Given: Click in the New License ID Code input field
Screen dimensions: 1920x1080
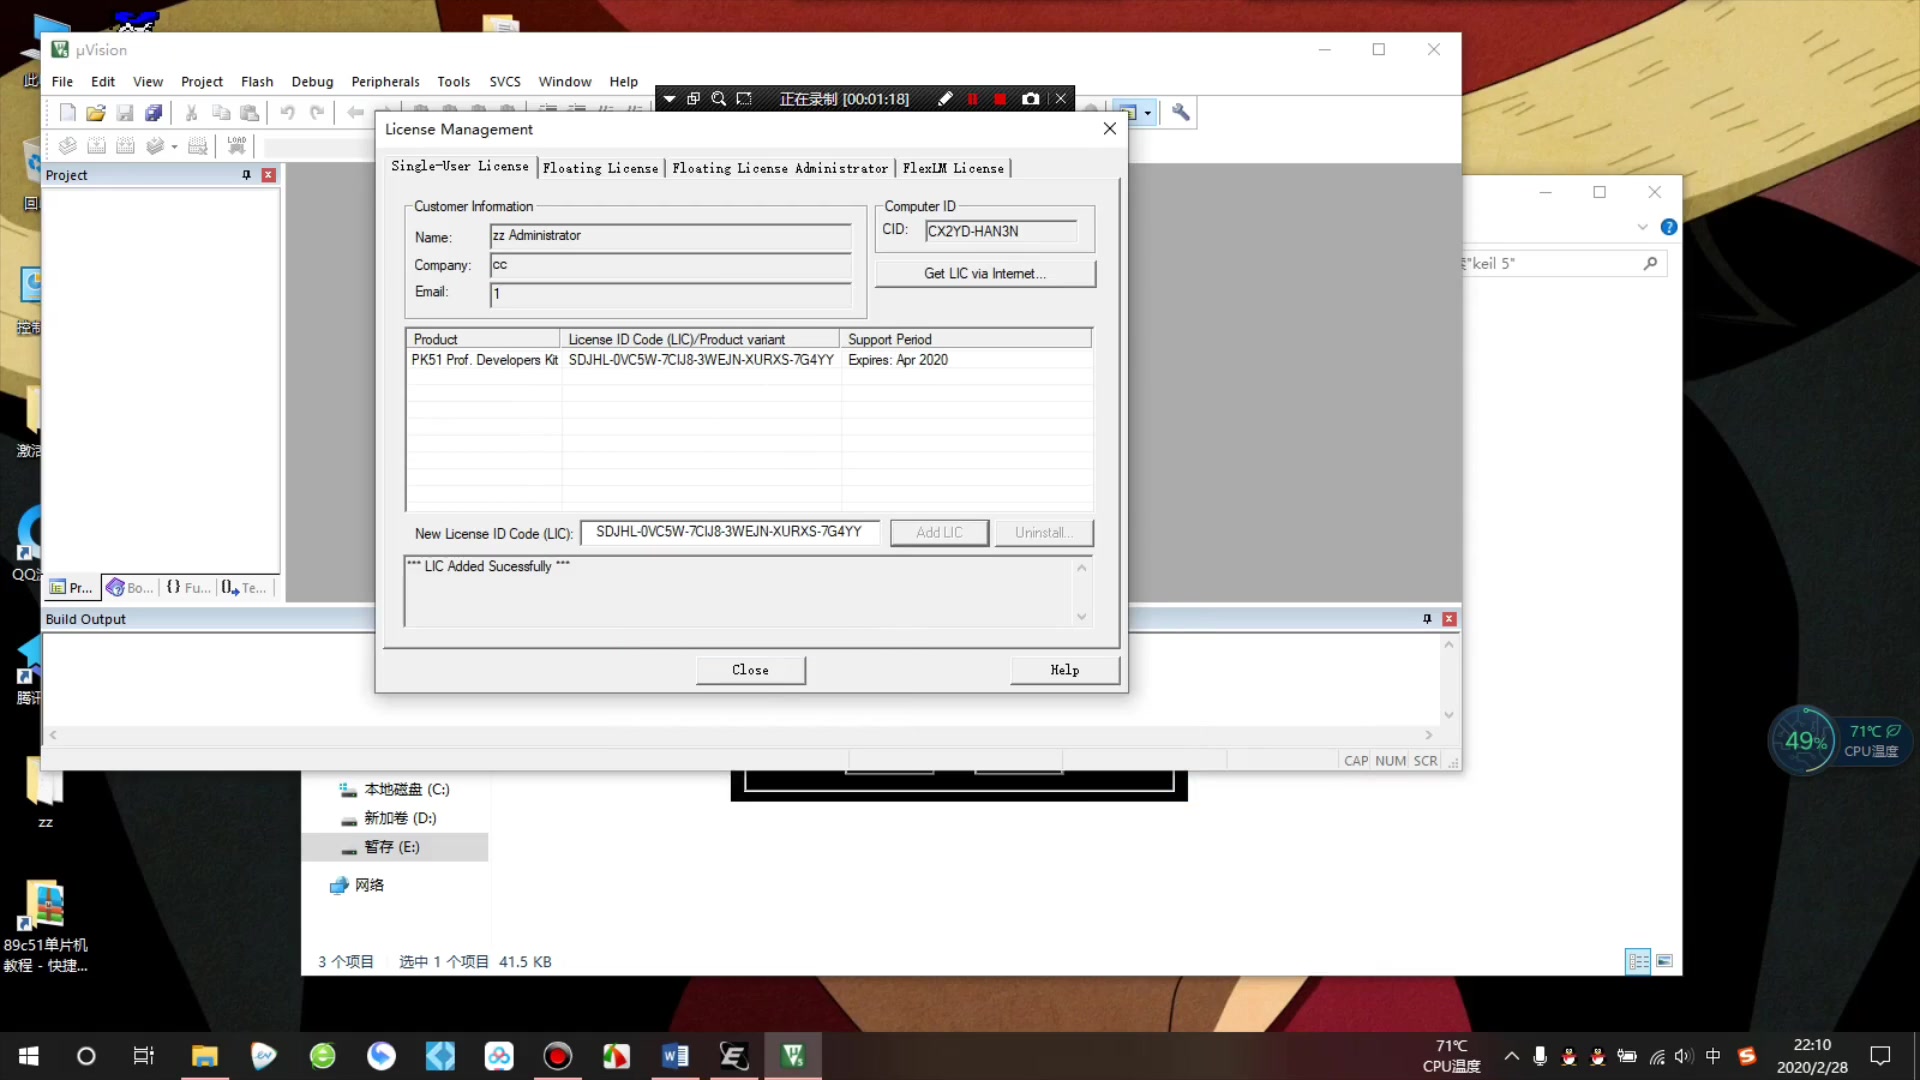Looking at the screenshot, I should pos(732,531).
